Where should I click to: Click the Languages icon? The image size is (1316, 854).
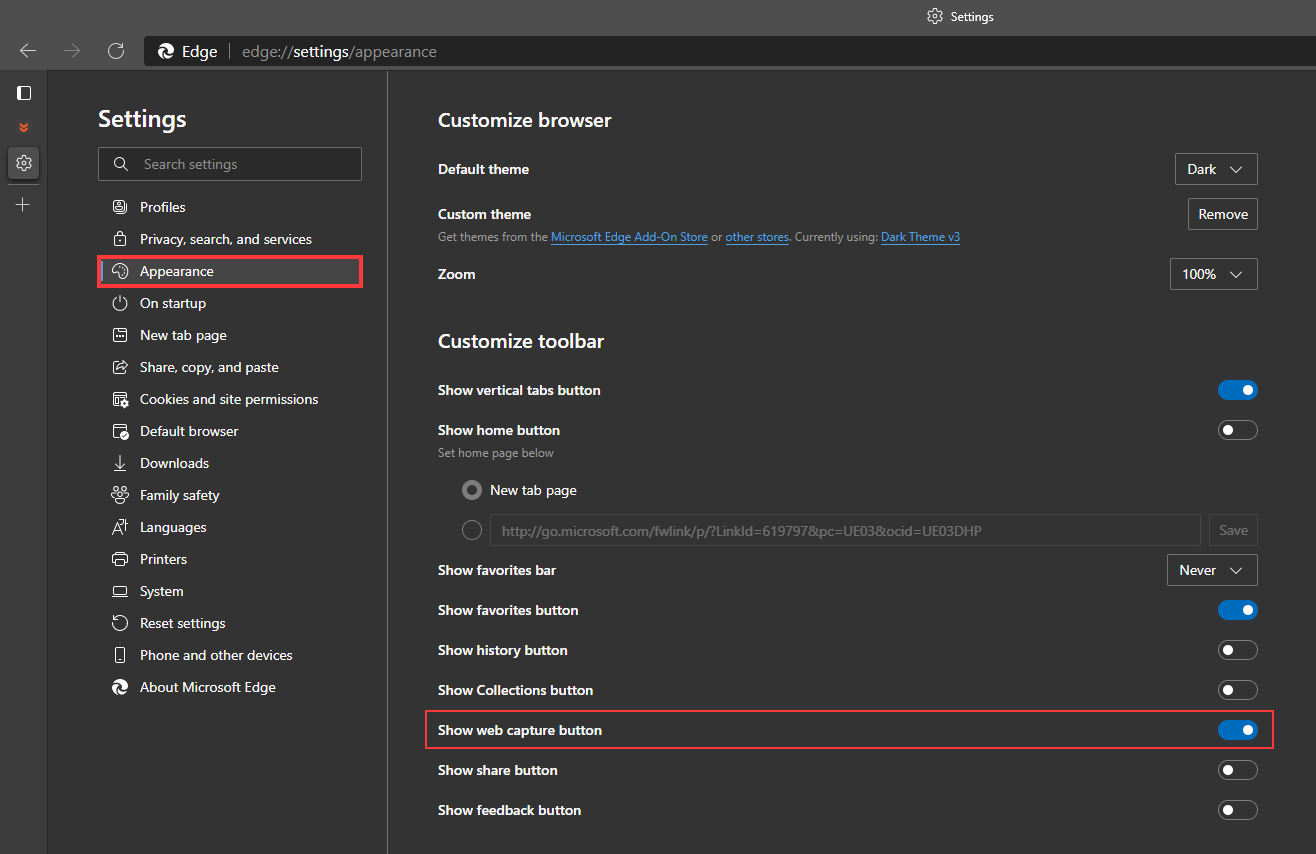coord(120,527)
